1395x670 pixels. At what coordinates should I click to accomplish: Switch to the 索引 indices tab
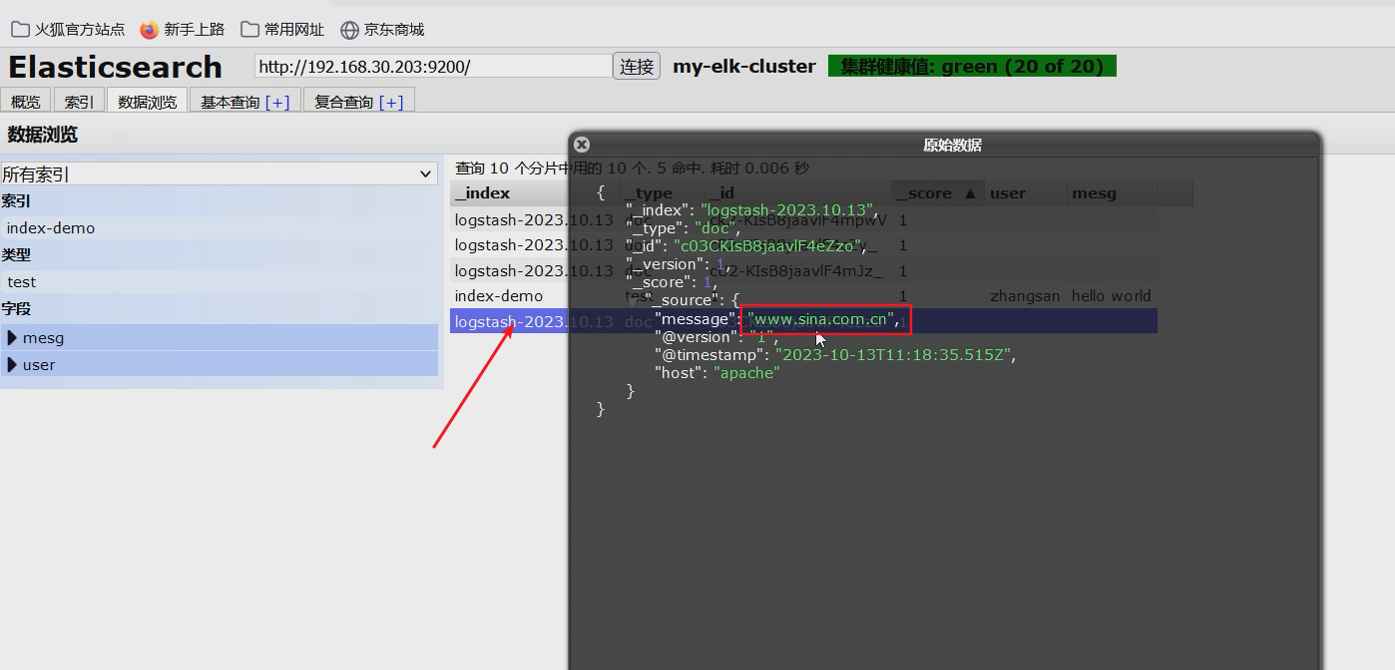(79, 102)
